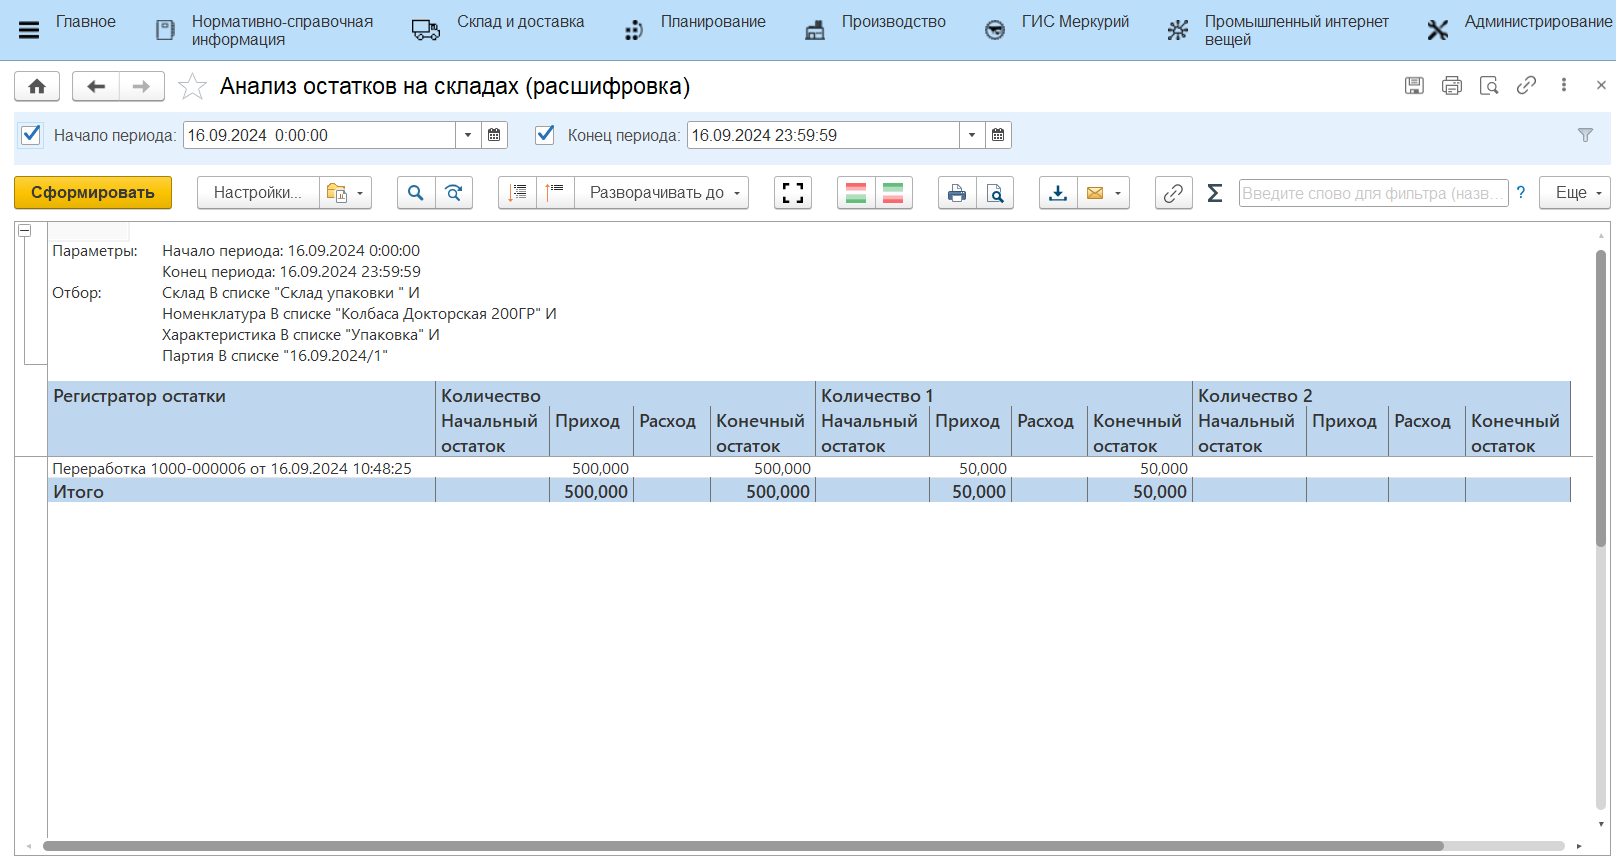The height and width of the screenshot is (862, 1616).
Task: Click the filter word search field
Action: pos(1372,193)
